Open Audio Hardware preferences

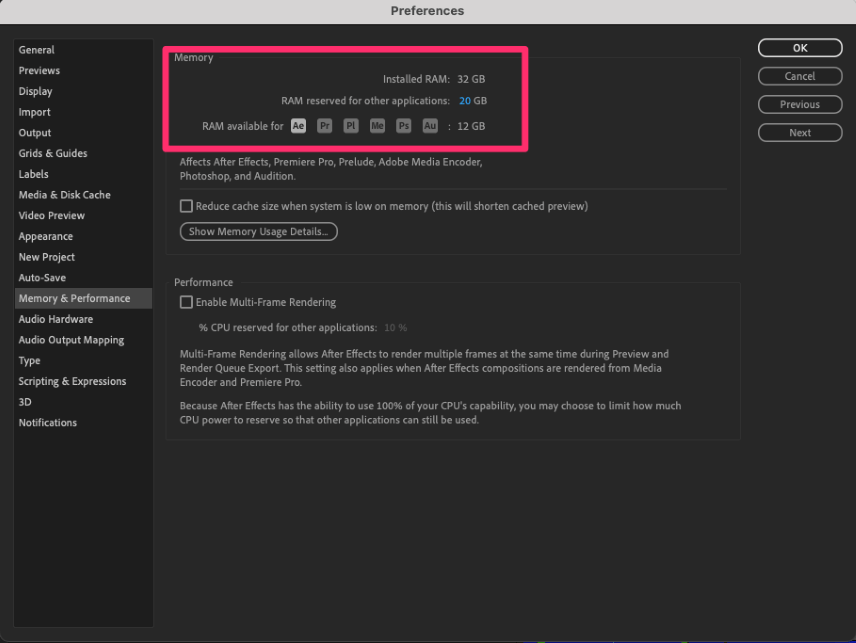(x=83, y=319)
